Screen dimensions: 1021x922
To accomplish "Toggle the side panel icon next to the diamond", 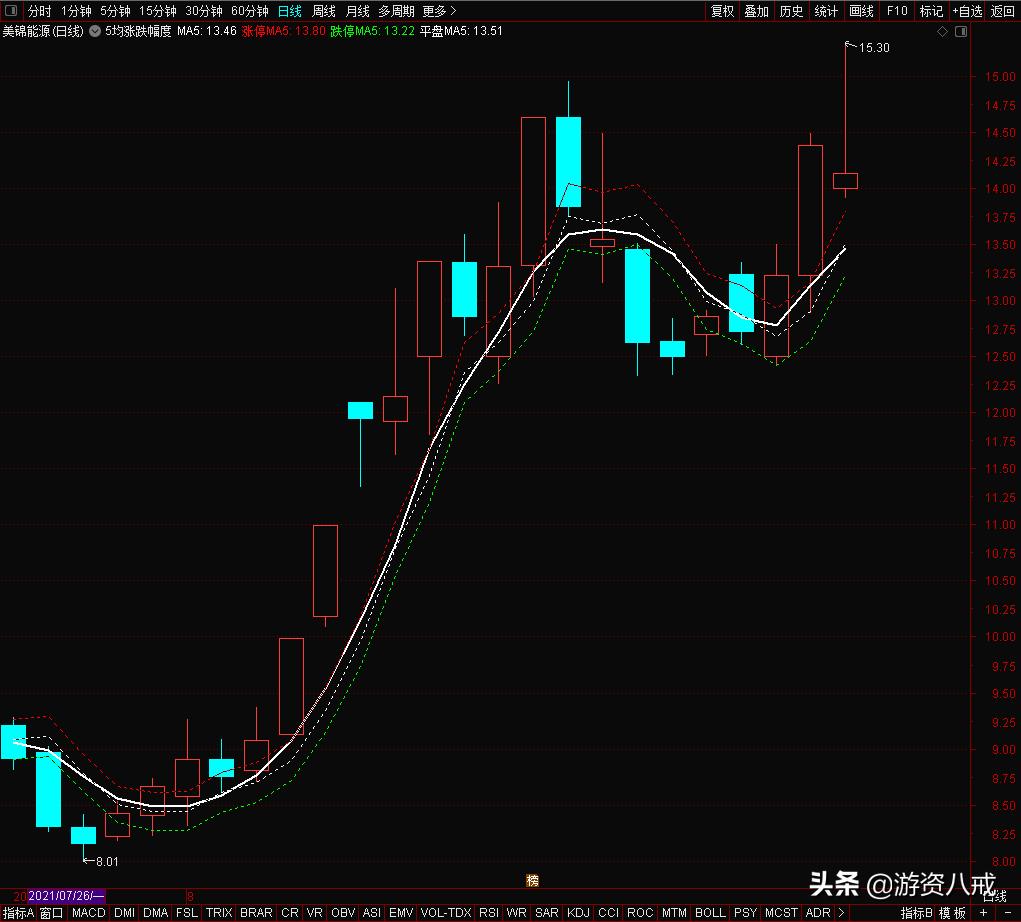I will [x=960, y=31].
